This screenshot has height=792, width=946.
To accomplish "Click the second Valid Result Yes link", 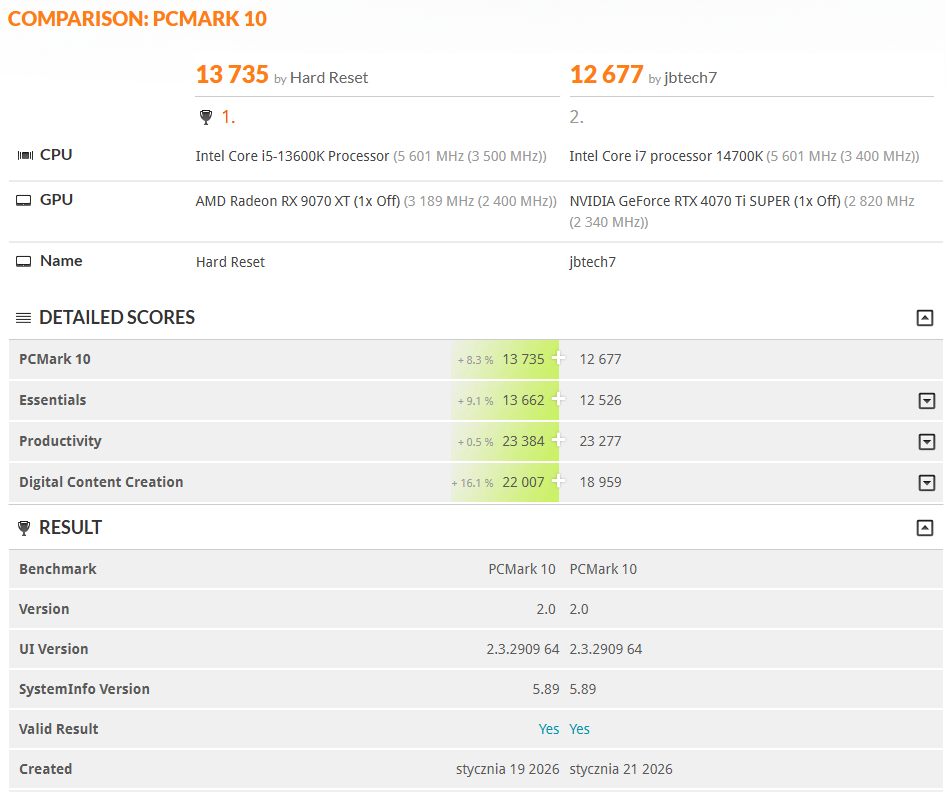I will 580,729.
